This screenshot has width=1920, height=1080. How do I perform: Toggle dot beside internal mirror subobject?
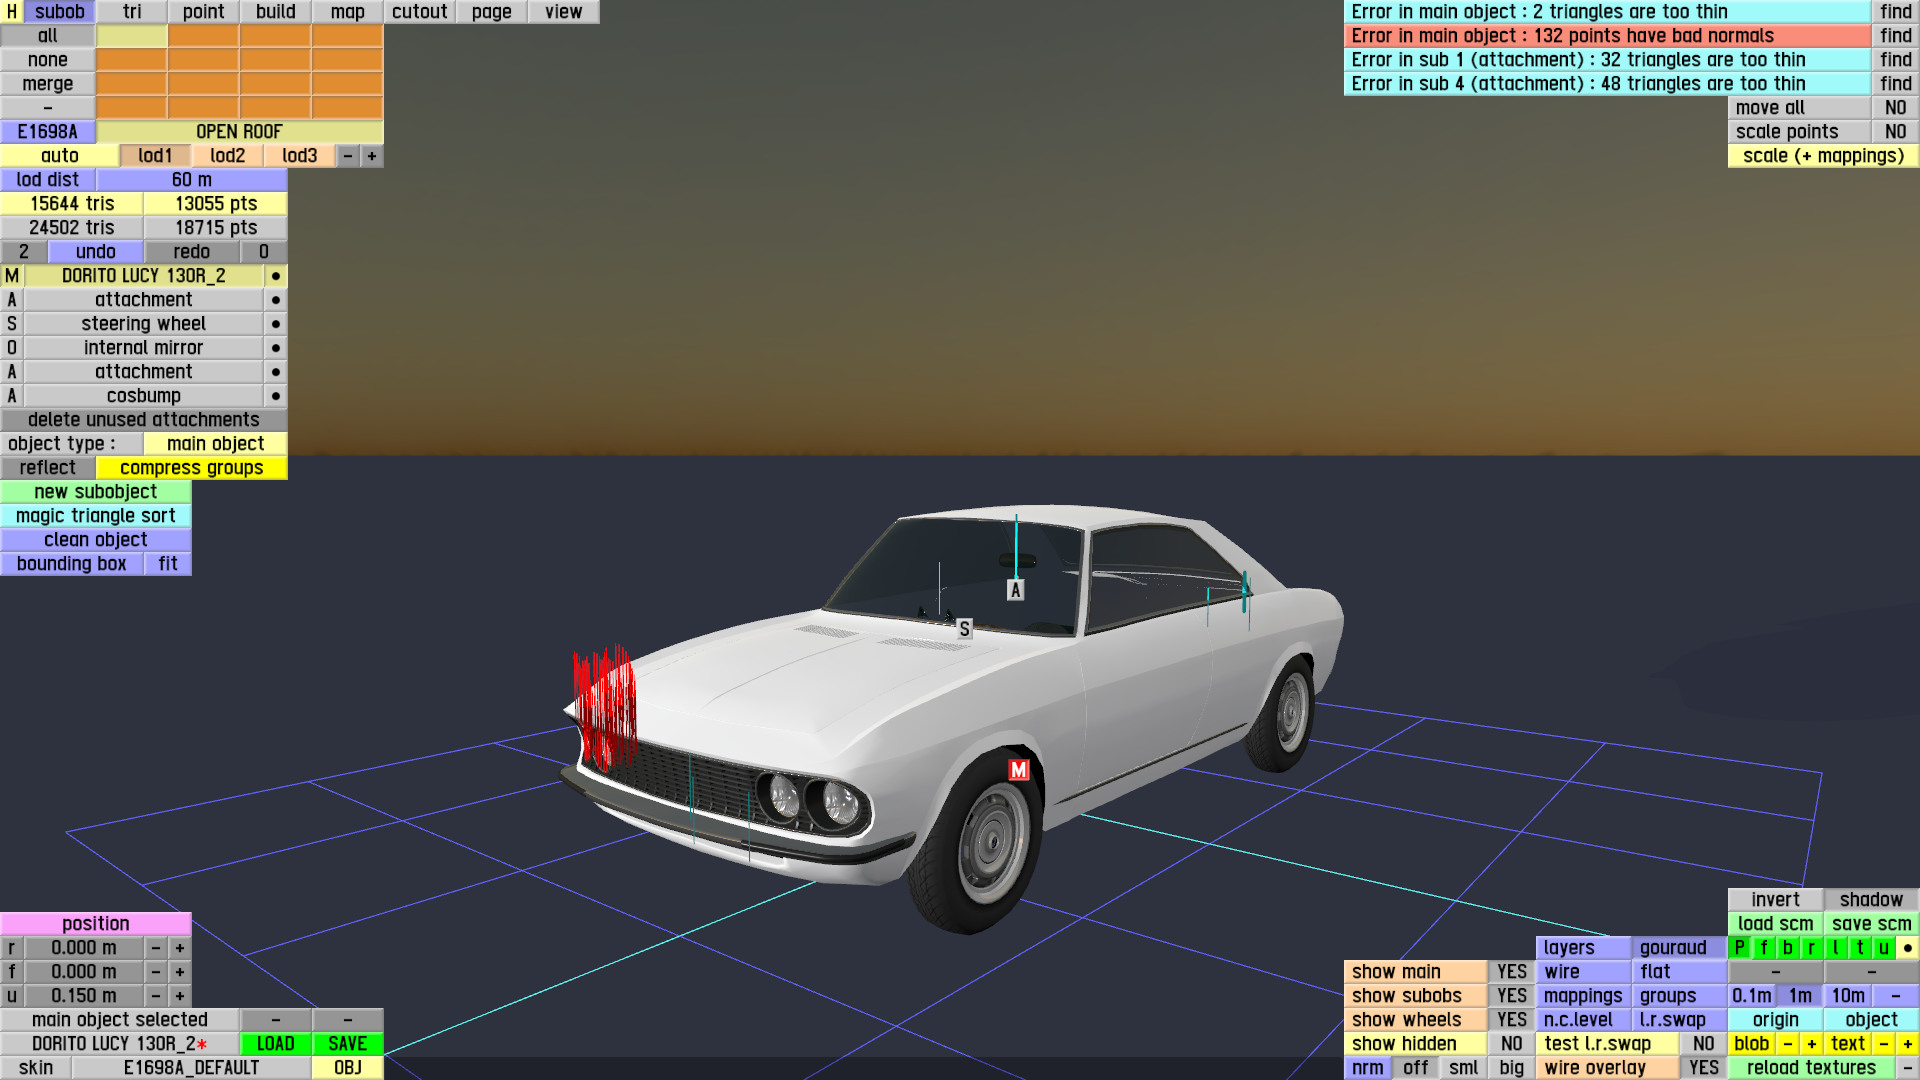[275, 348]
